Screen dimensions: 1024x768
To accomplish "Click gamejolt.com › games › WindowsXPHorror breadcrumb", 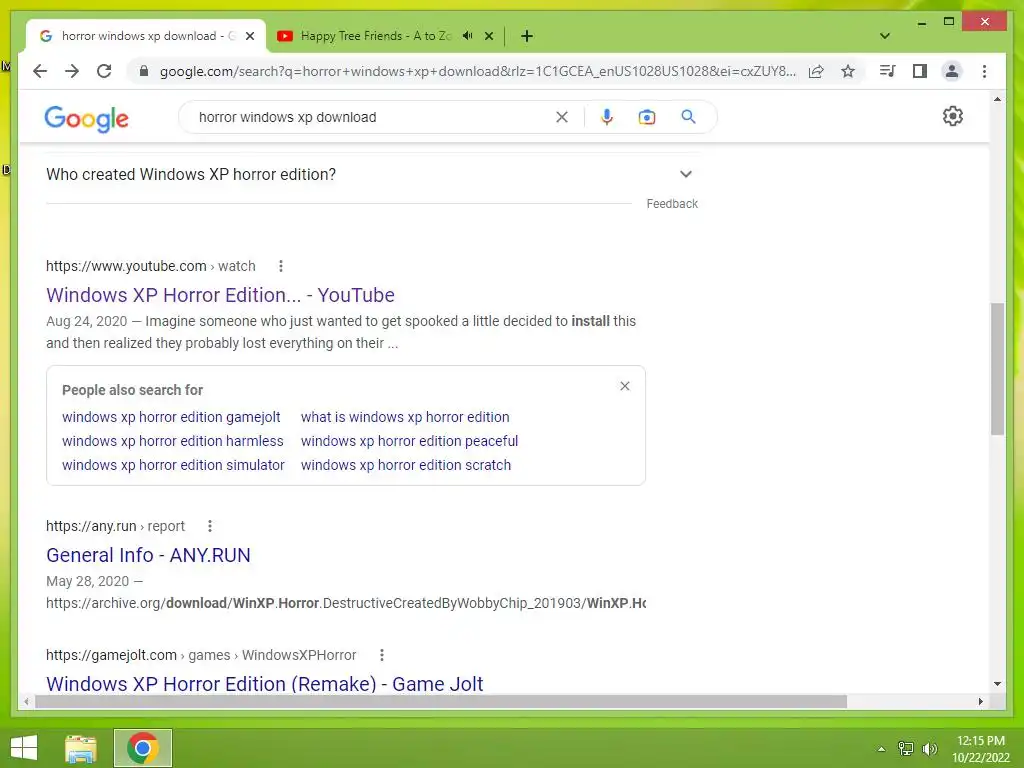I will 201,655.
